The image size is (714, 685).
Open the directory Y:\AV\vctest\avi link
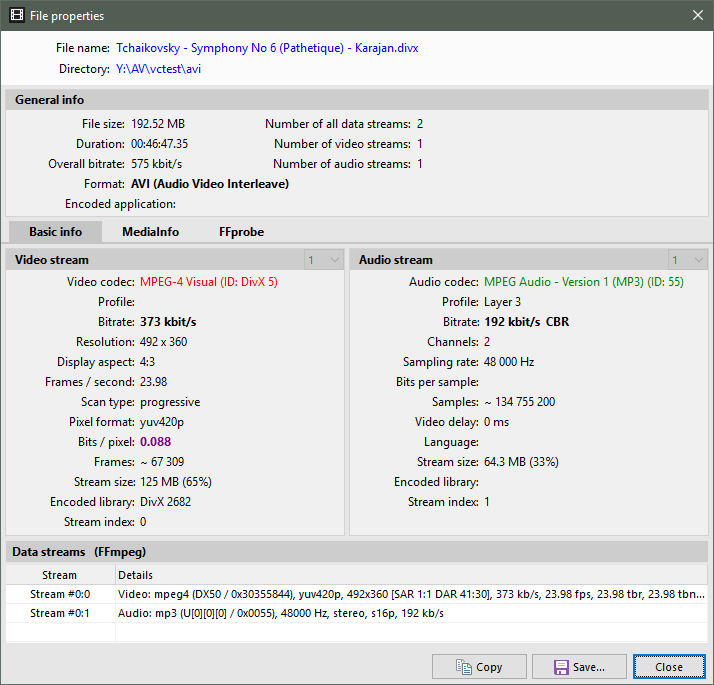pos(158,69)
